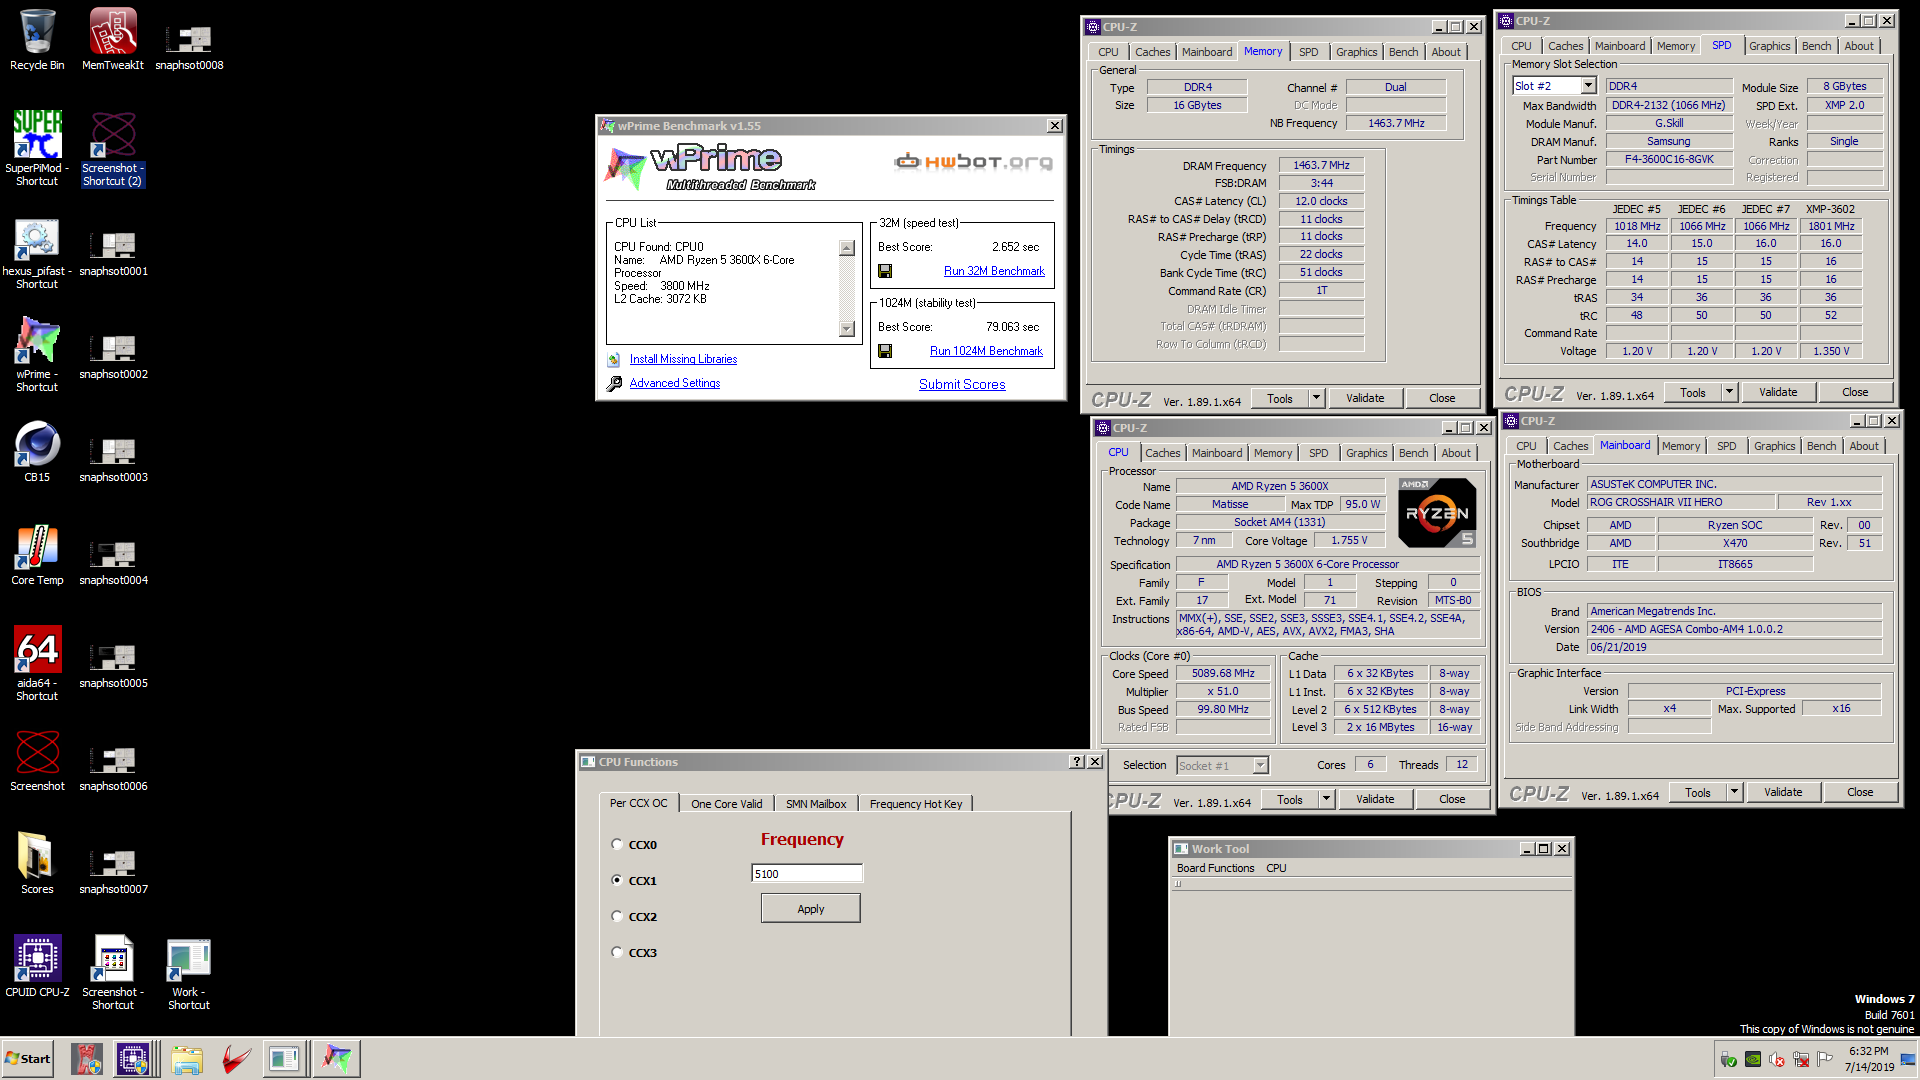Open the CPU-Z taskbar icon
1920x1080 pixels.
click(133, 1058)
